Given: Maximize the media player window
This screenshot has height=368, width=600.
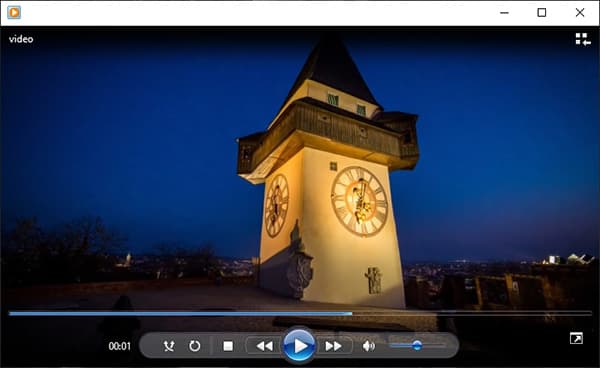Looking at the screenshot, I should (541, 13).
